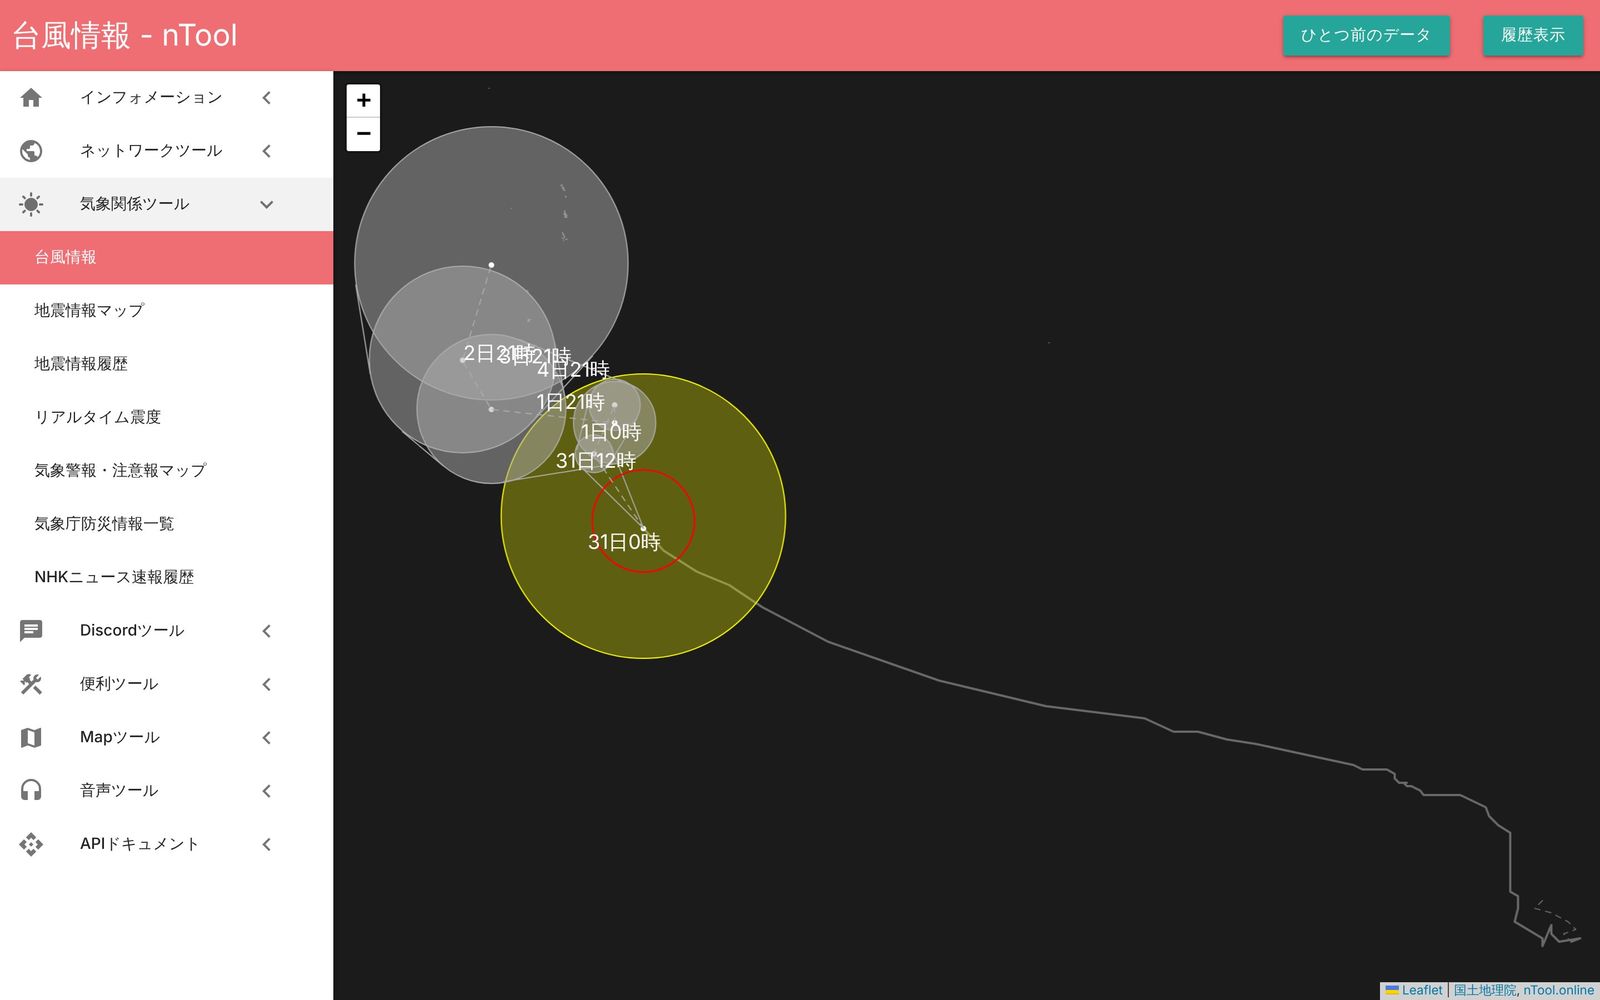This screenshot has height=1000, width=1600.
Task: Expand 便利ツール chevron
Action: 267,684
